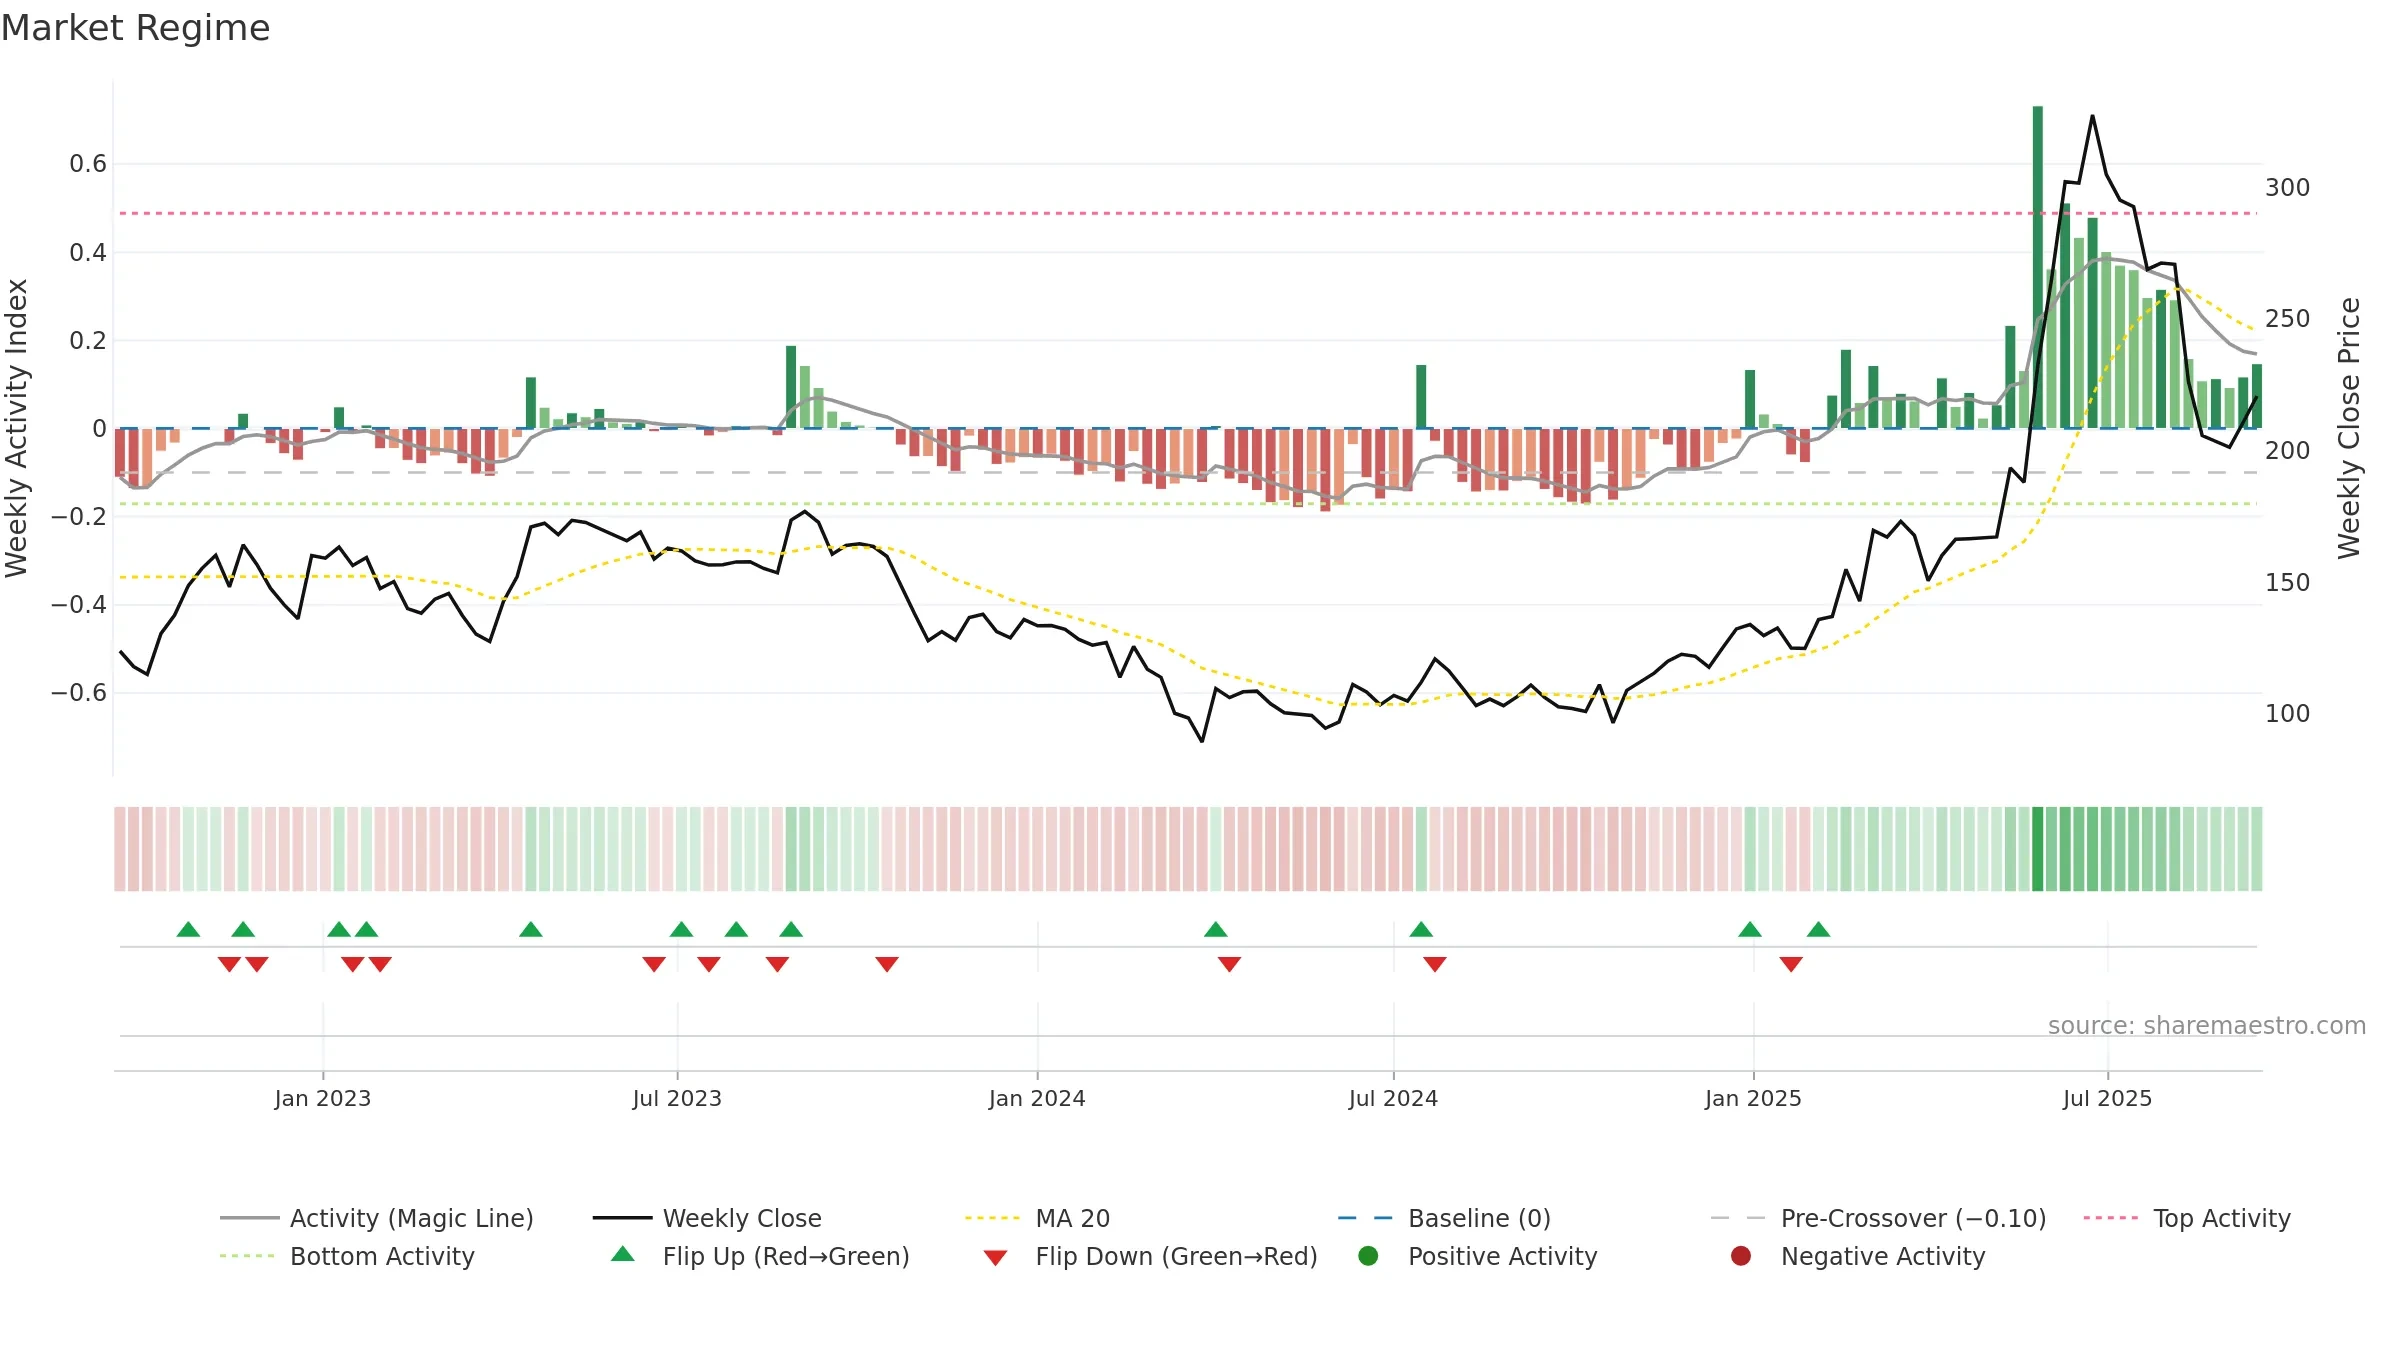The image size is (2400, 1350).
Task: Toggle the Bottom Activity legend entry
Action: 347,1256
